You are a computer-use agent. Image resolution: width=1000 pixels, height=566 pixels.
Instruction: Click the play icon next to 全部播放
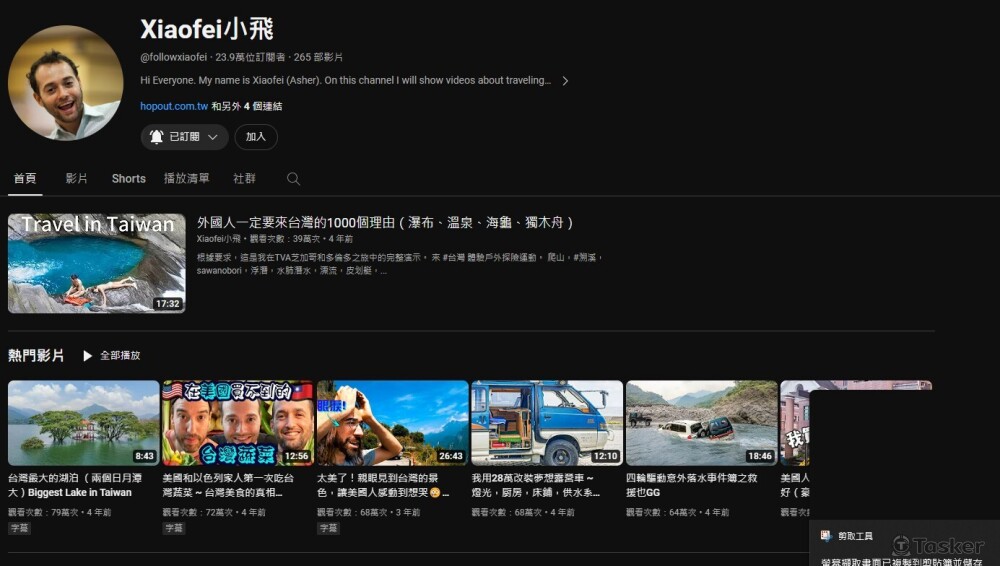87,356
